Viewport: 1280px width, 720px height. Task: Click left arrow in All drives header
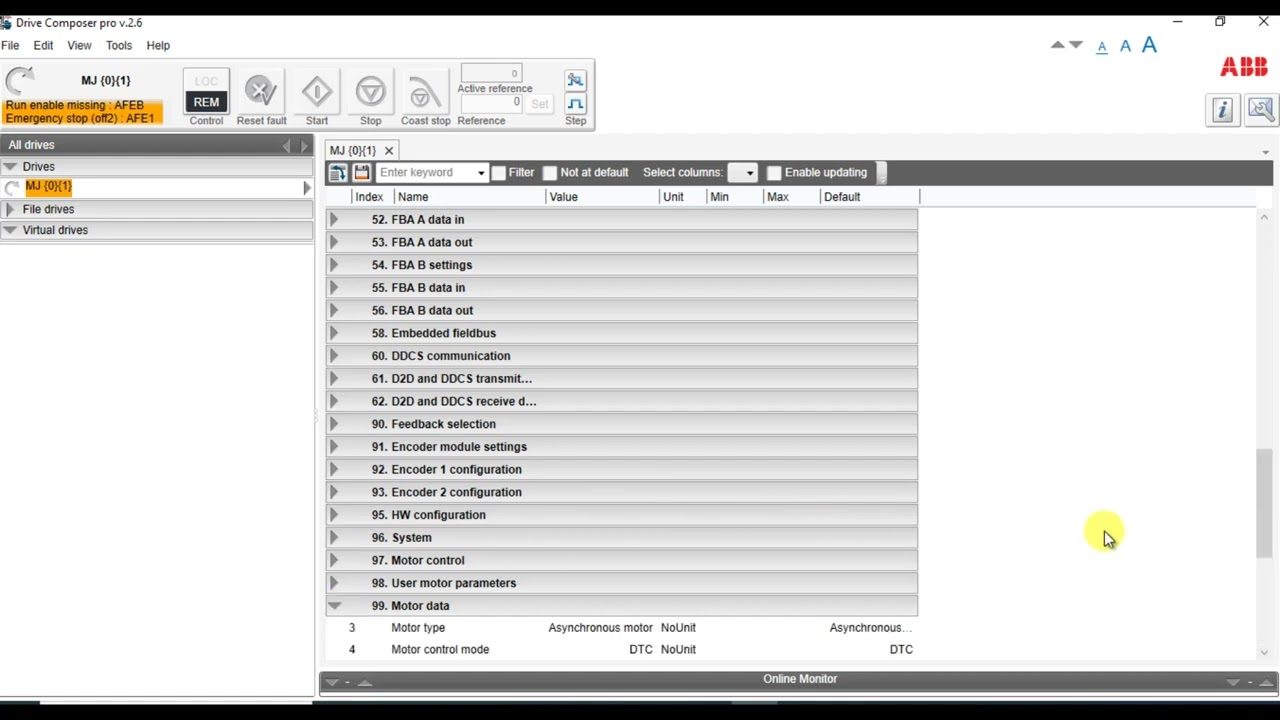[286, 146]
